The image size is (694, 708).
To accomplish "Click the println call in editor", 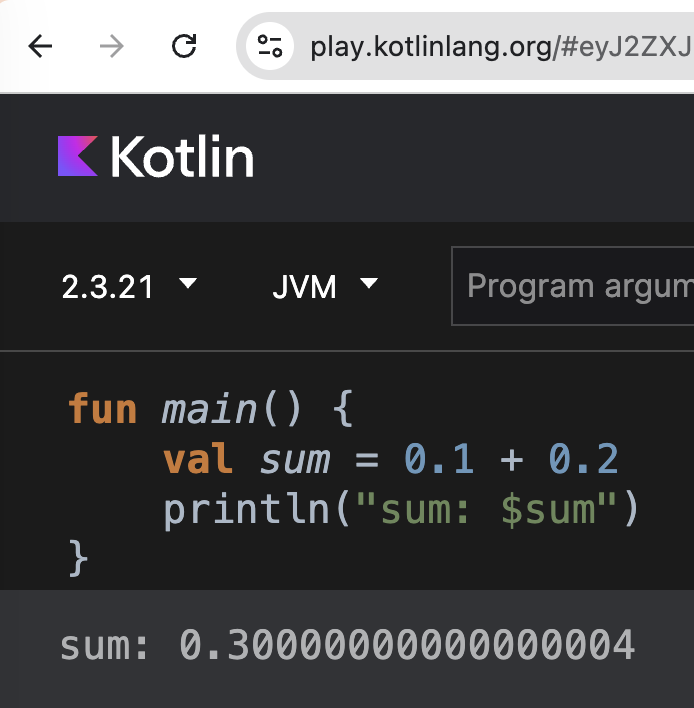I will pos(246,509).
